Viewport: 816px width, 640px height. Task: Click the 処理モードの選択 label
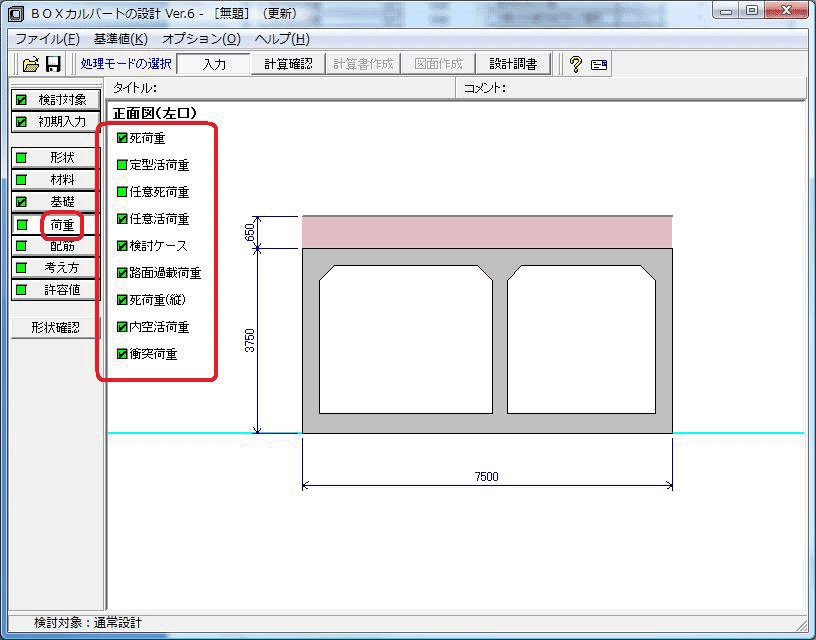tap(126, 64)
